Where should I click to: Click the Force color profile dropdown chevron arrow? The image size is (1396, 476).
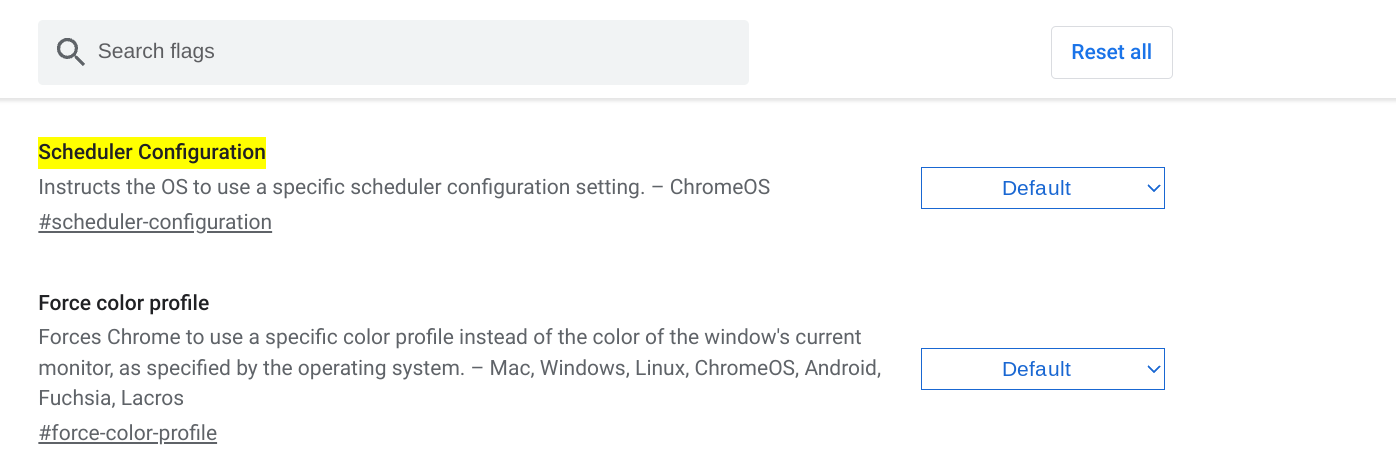pos(1153,369)
